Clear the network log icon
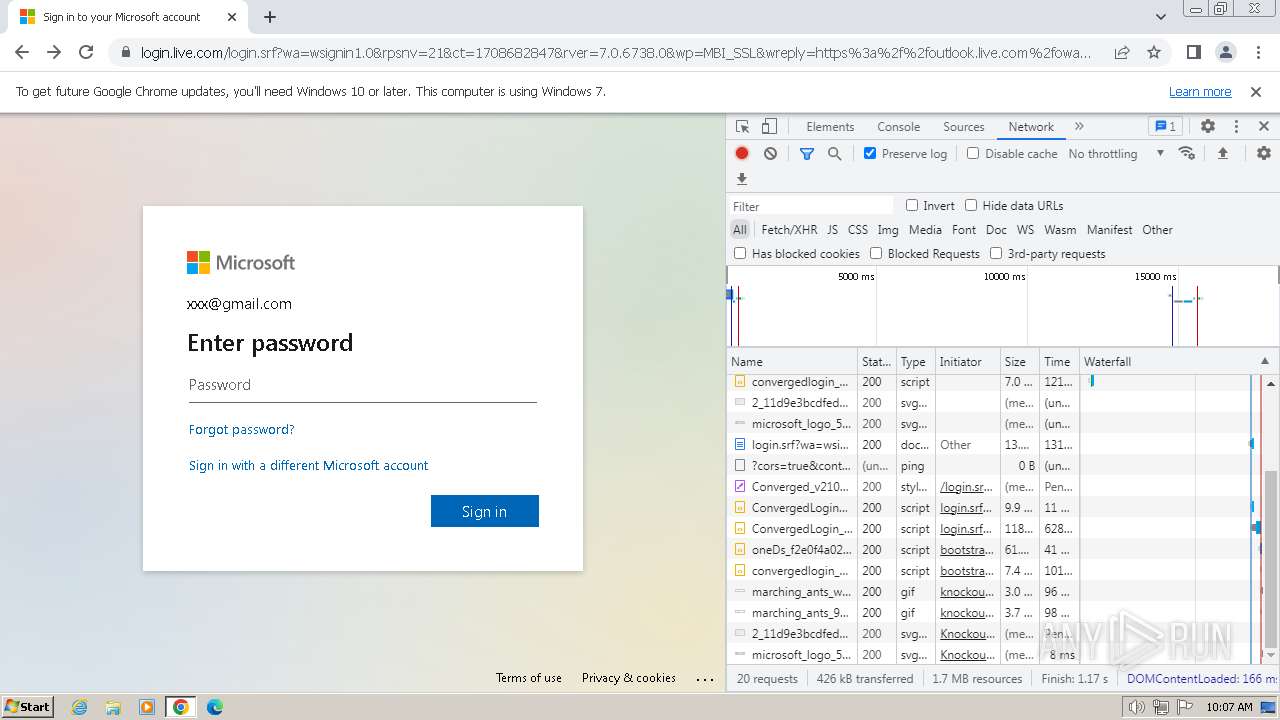This screenshot has width=1280, height=720. pos(770,153)
